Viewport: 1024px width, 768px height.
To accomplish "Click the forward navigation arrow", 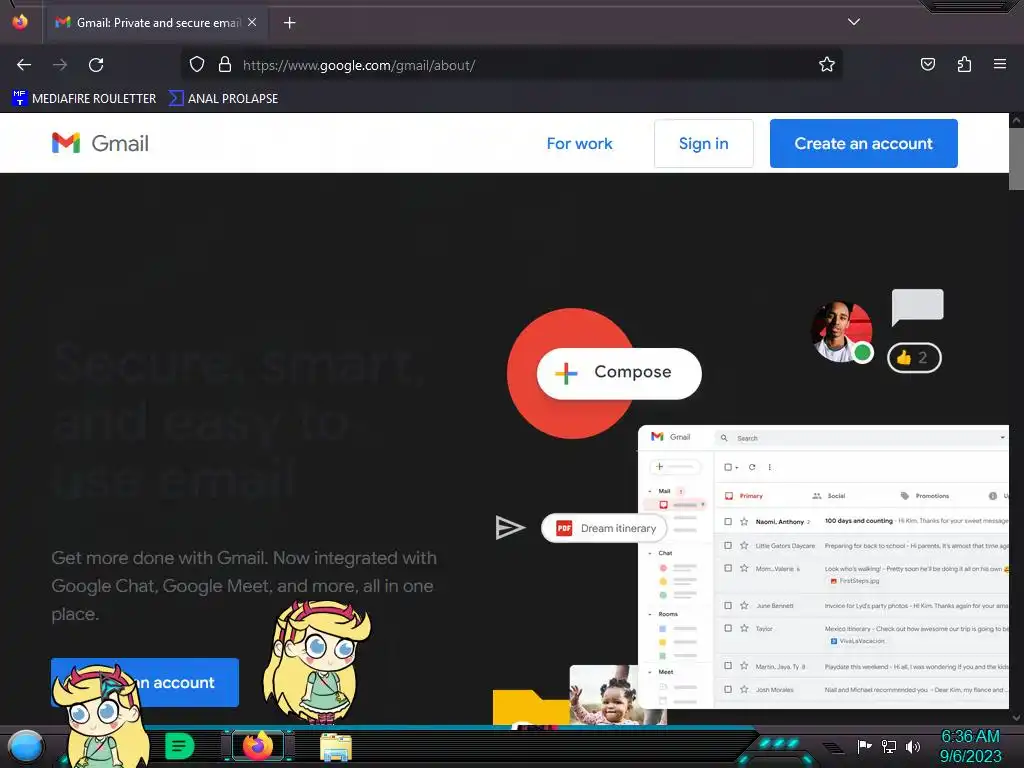I will tap(60, 65).
